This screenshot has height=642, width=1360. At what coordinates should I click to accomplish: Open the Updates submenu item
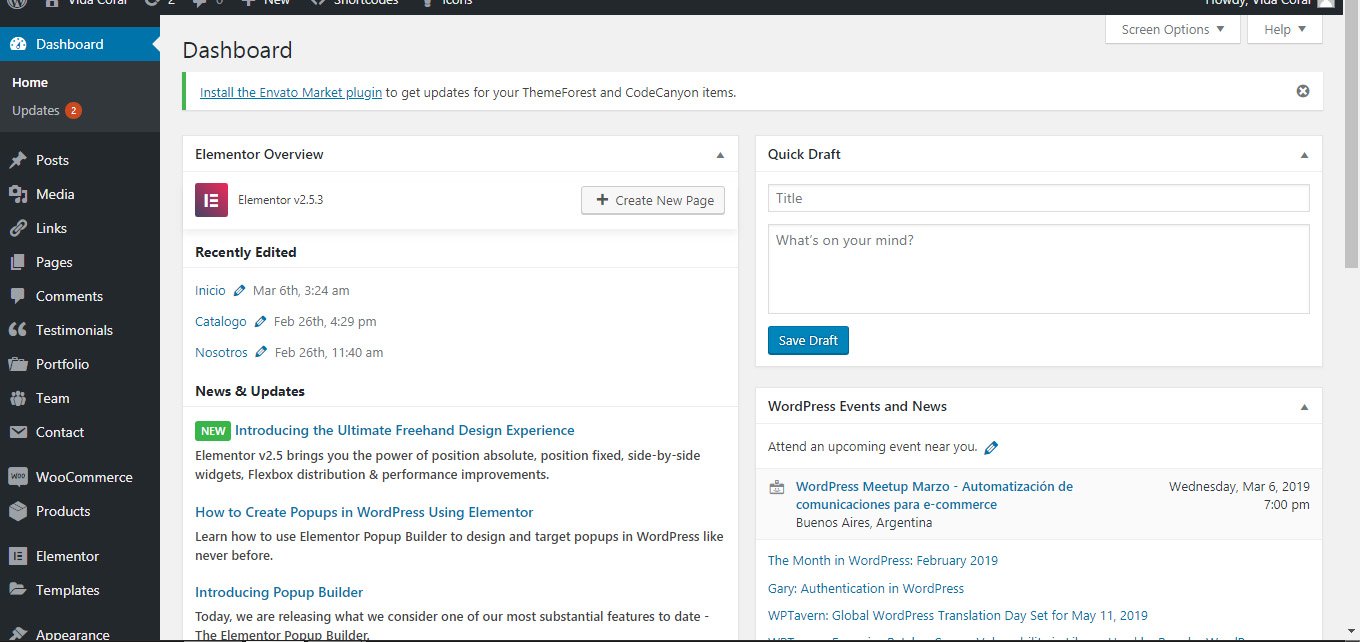tap(46, 111)
